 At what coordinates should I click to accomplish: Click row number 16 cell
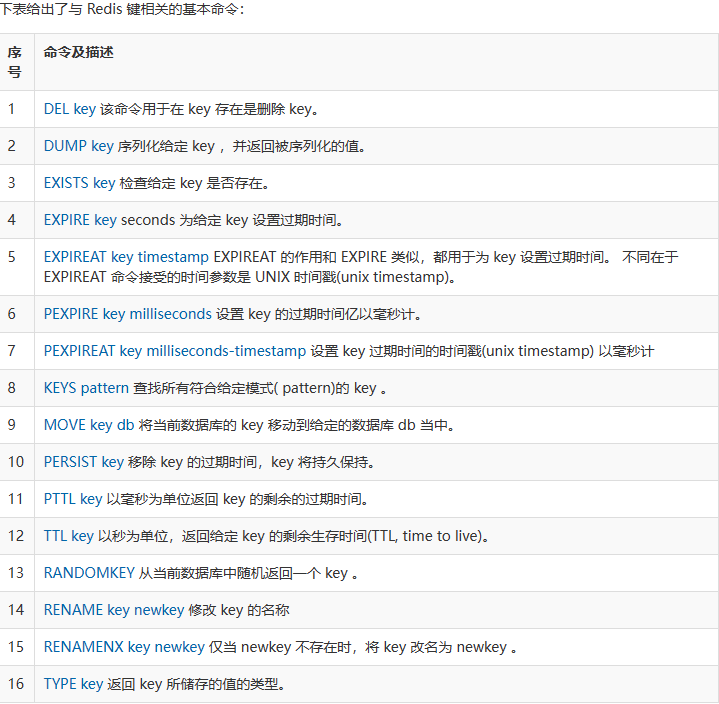(16, 684)
